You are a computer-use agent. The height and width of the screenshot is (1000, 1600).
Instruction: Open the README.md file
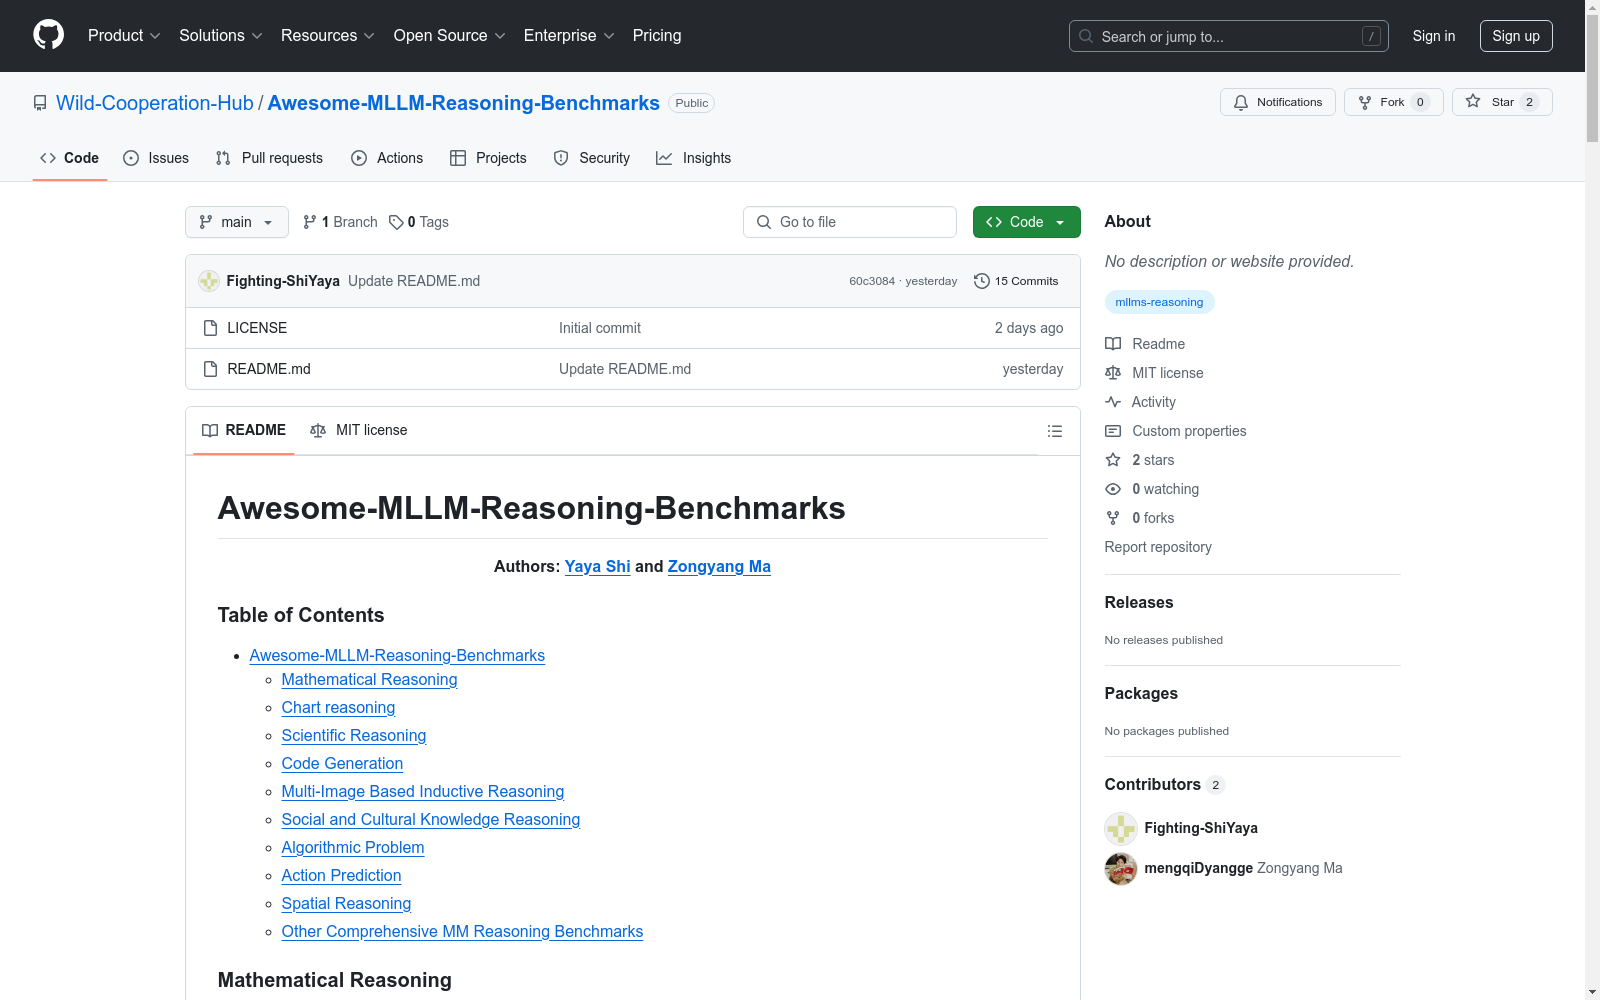click(269, 369)
